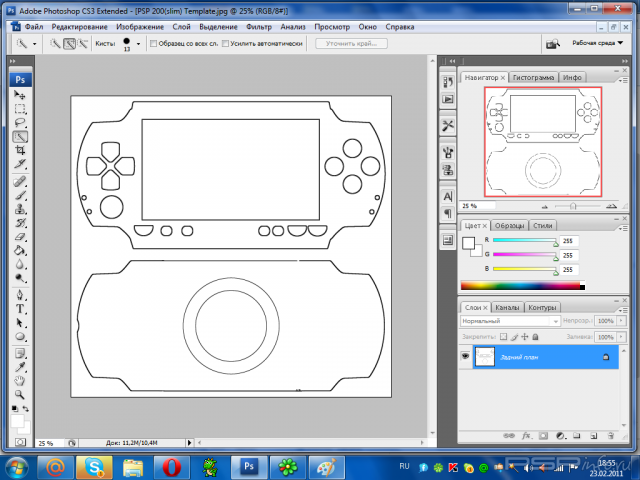This screenshot has width=640, height=480.
Task: Open Skype from the taskbar
Action: [x=95, y=466]
